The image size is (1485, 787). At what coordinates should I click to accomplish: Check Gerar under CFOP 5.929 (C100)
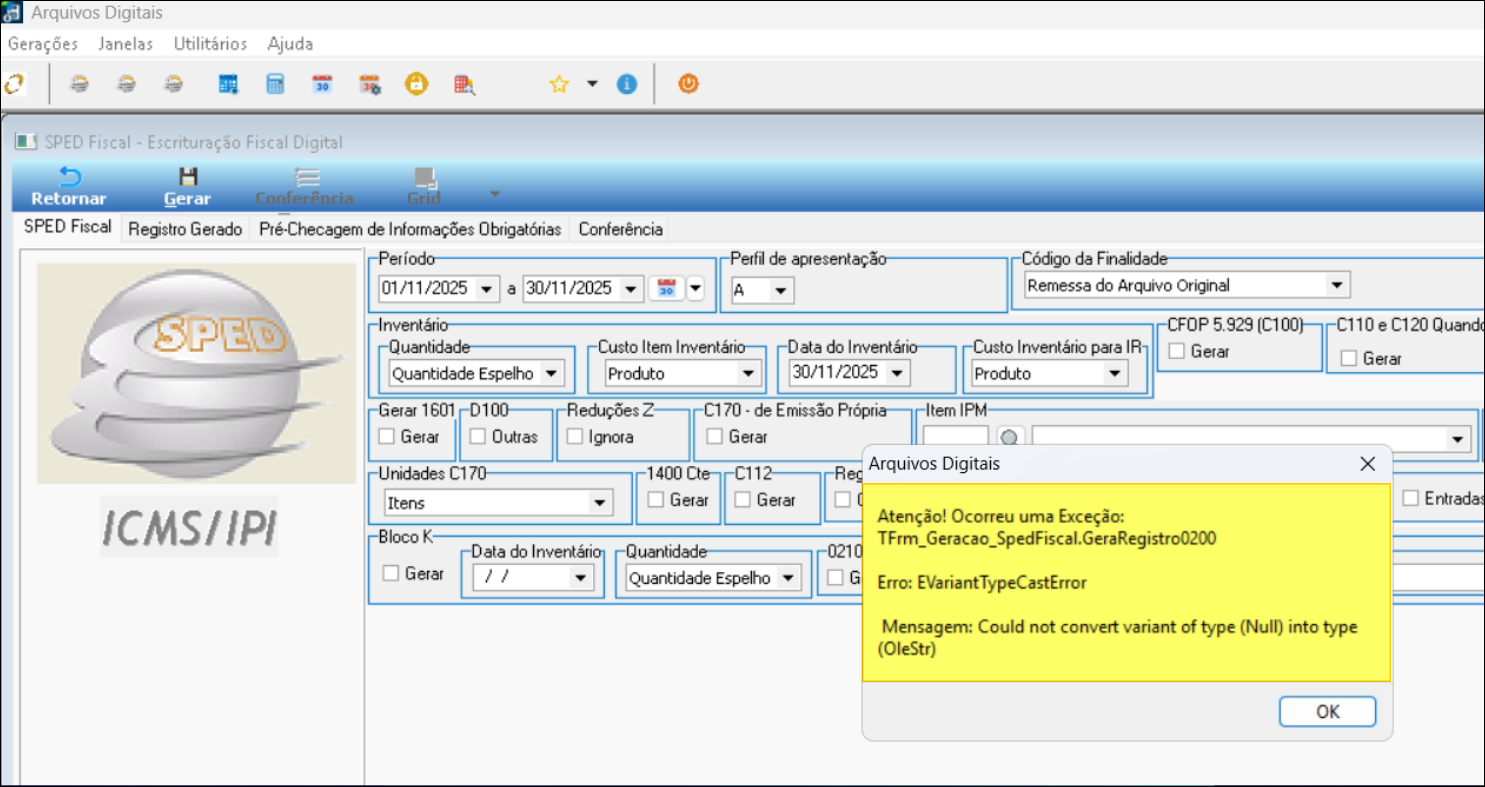pyautogui.click(x=1177, y=351)
